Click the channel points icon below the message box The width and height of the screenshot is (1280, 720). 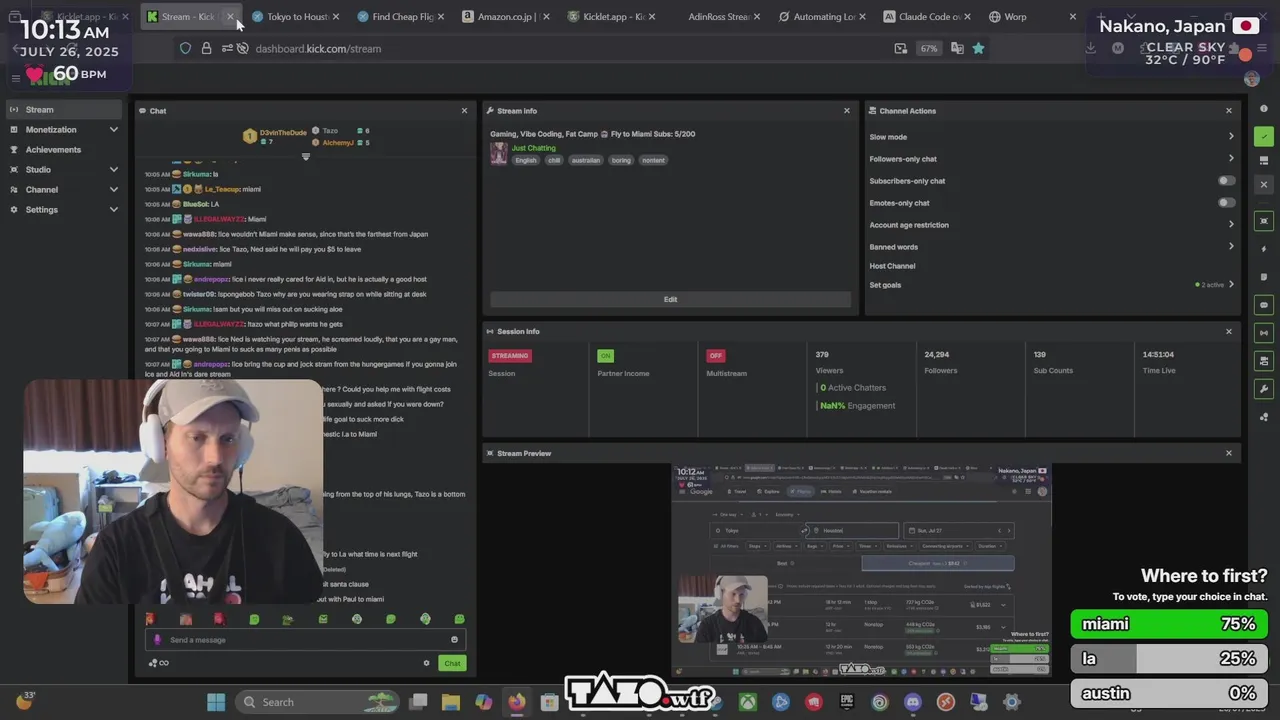coord(158,663)
